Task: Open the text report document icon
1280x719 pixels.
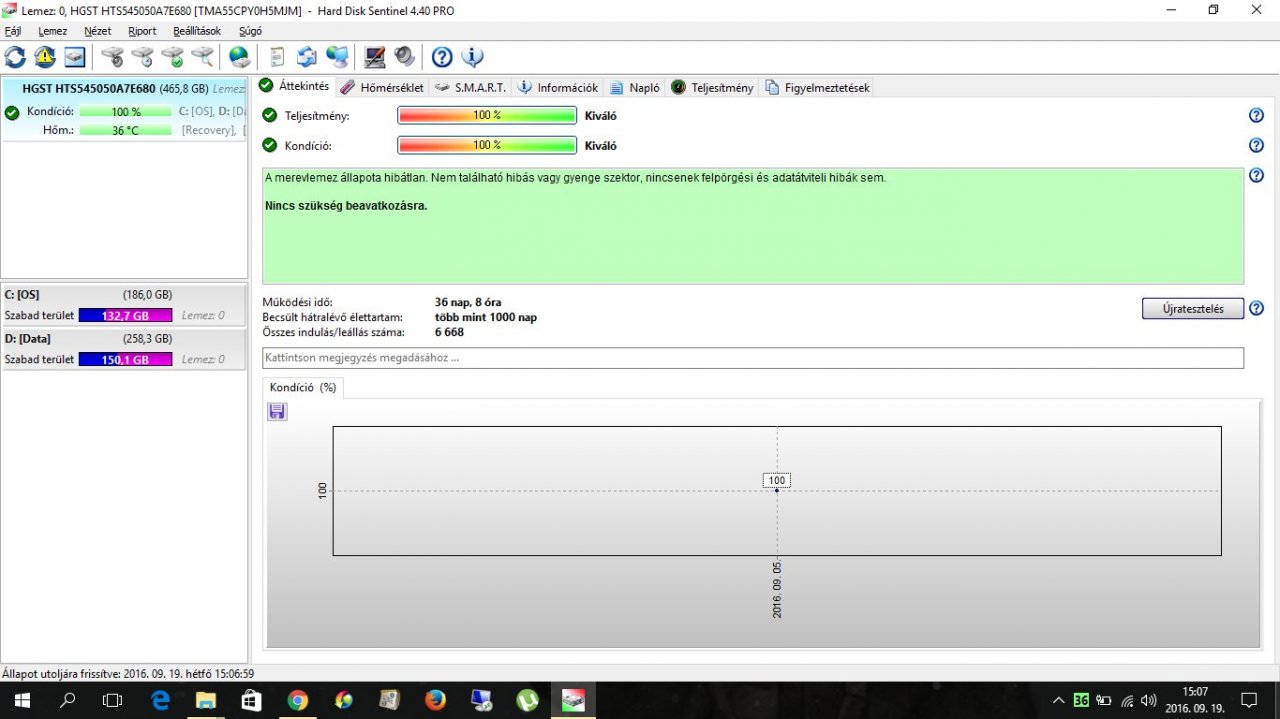Action: pyautogui.click(x=277, y=57)
